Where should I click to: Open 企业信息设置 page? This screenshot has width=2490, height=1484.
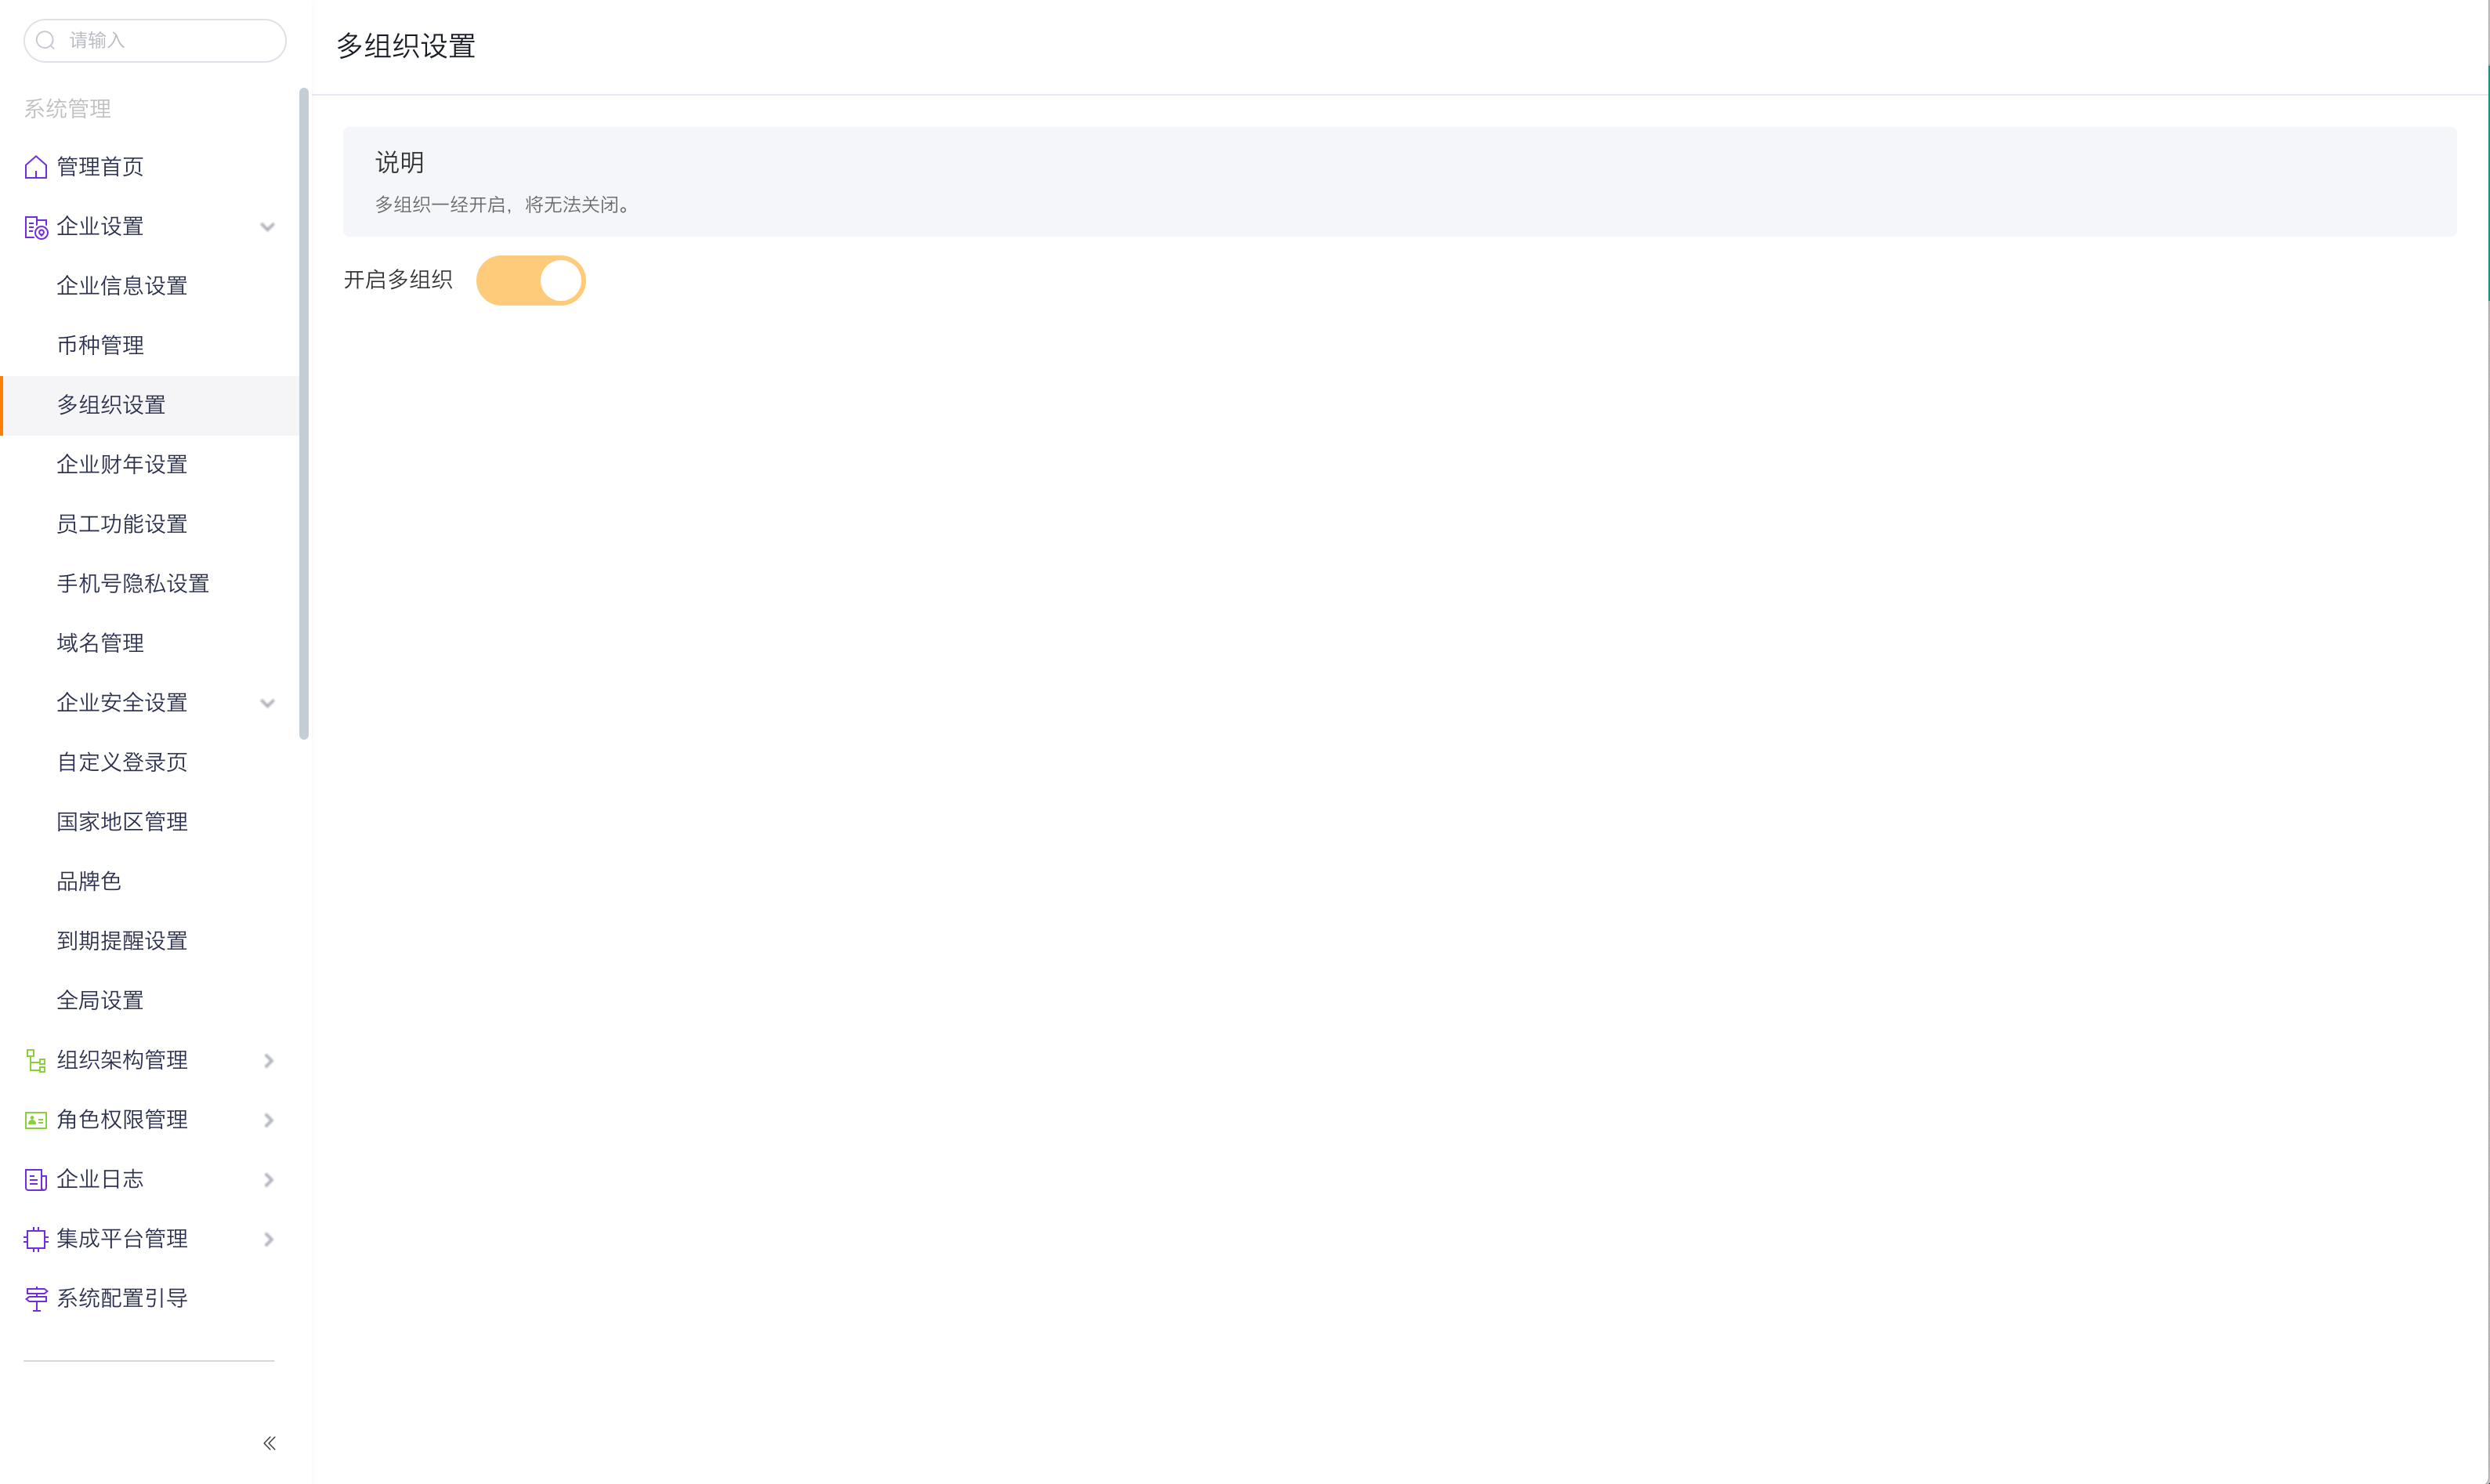click(149, 286)
